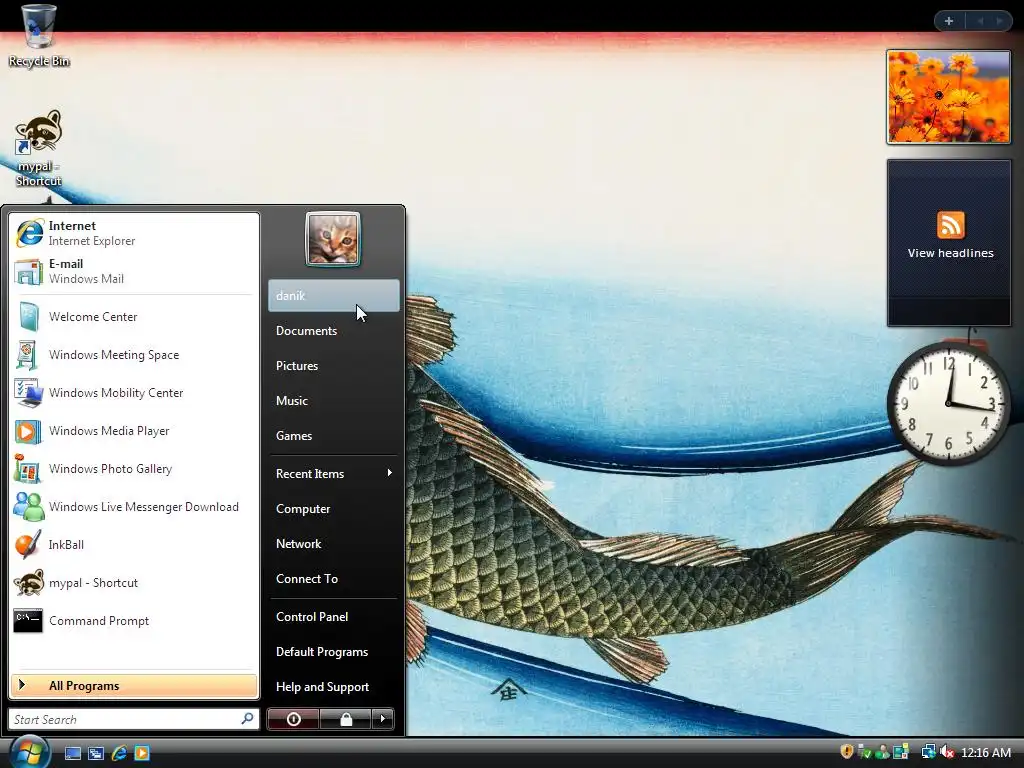Open the danik personal folder
The width and height of the screenshot is (1024, 768).
[334, 296]
